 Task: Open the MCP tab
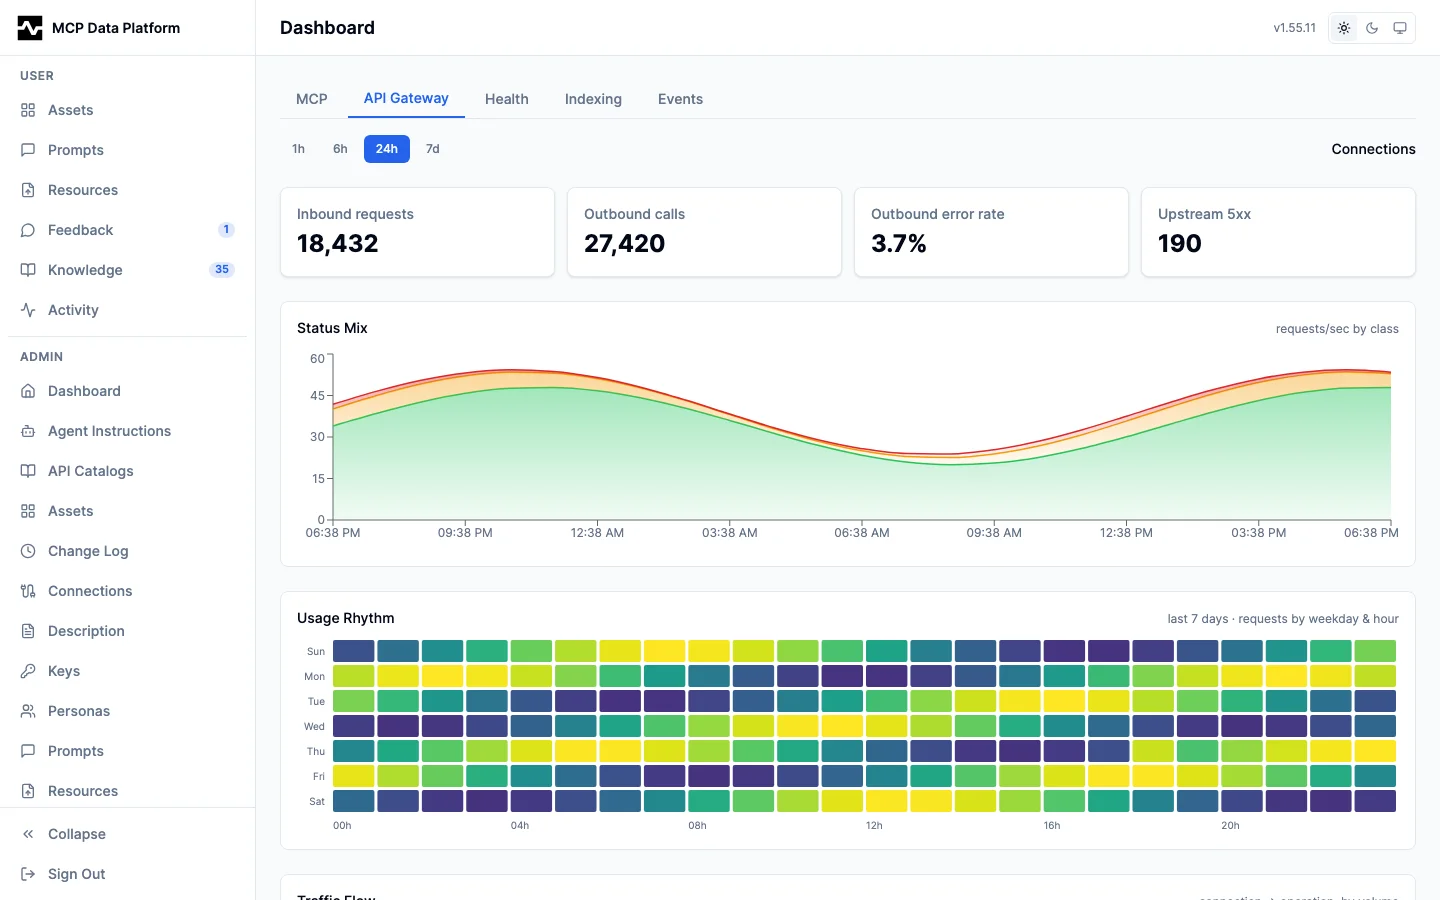click(312, 99)
